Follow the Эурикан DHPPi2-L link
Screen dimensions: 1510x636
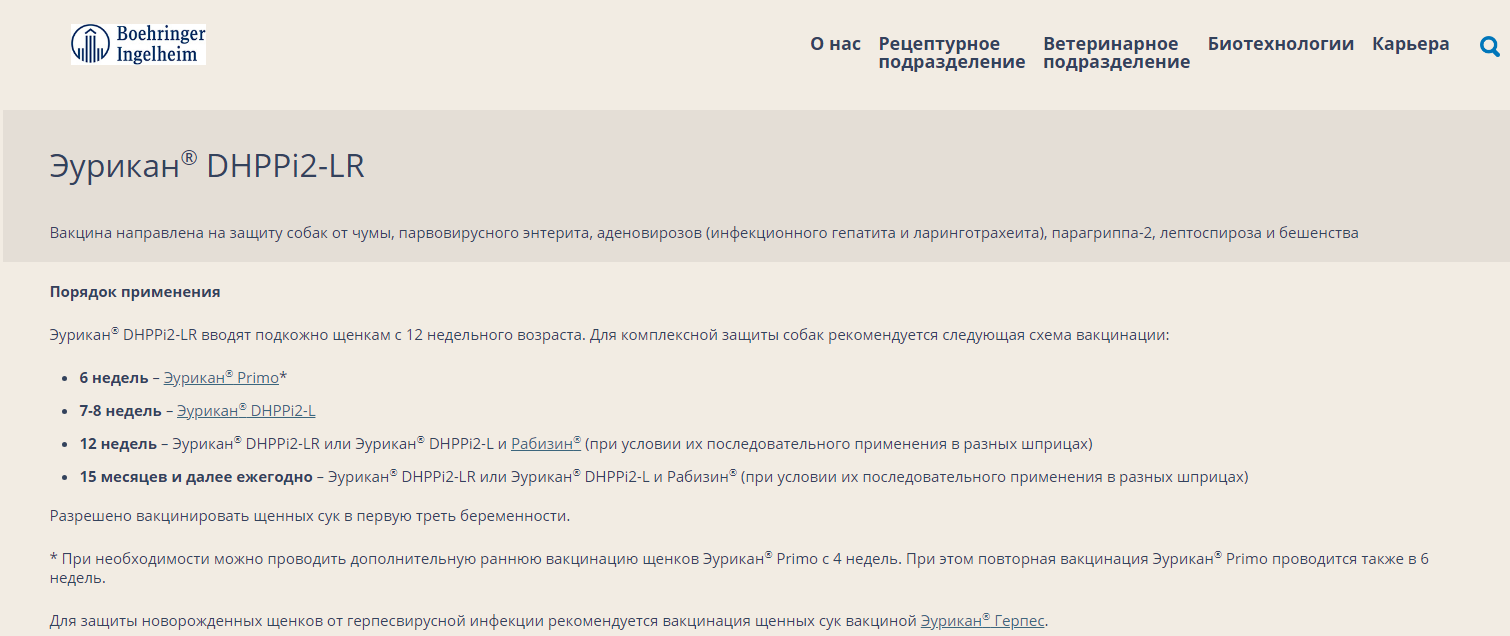246,410
